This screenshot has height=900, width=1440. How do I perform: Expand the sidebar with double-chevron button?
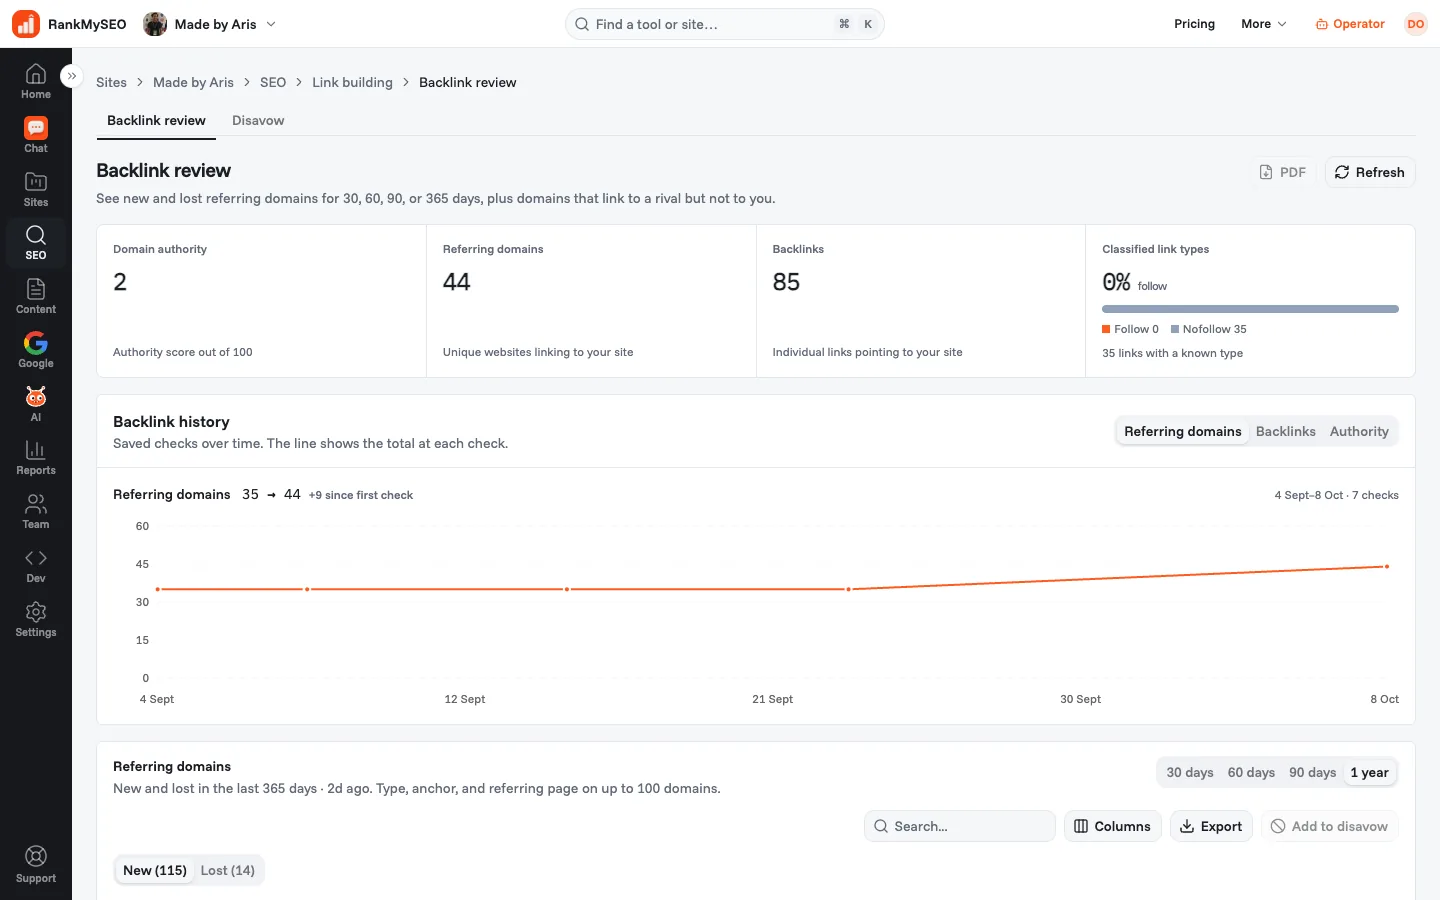click(71, 76)
